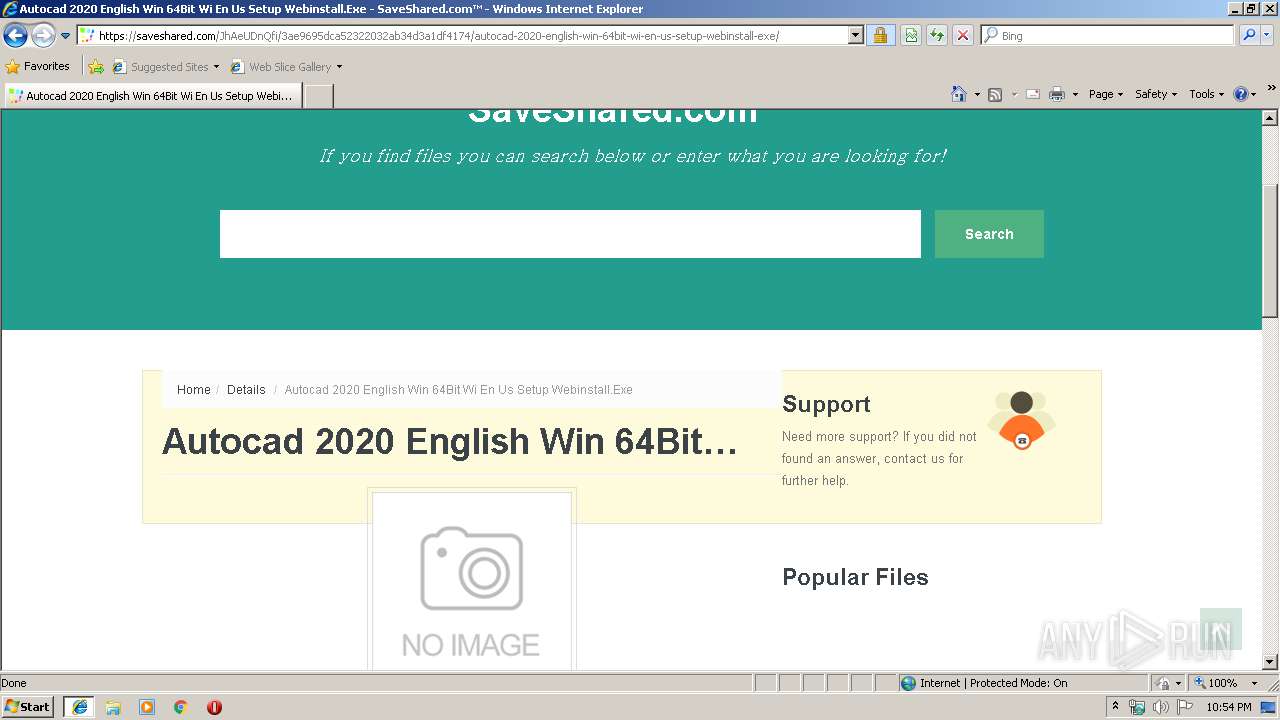This screenshot has height=720, width=1280.
Task: Click the orange support agent icon
Action: [1022, 420]
